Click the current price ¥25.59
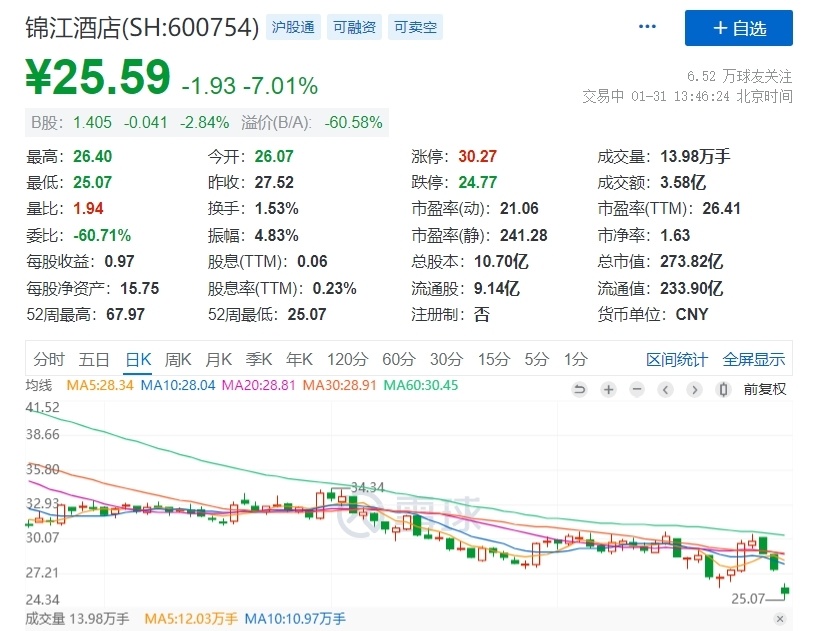Screen dimensions: 816x631 click(x=98, y=77)
